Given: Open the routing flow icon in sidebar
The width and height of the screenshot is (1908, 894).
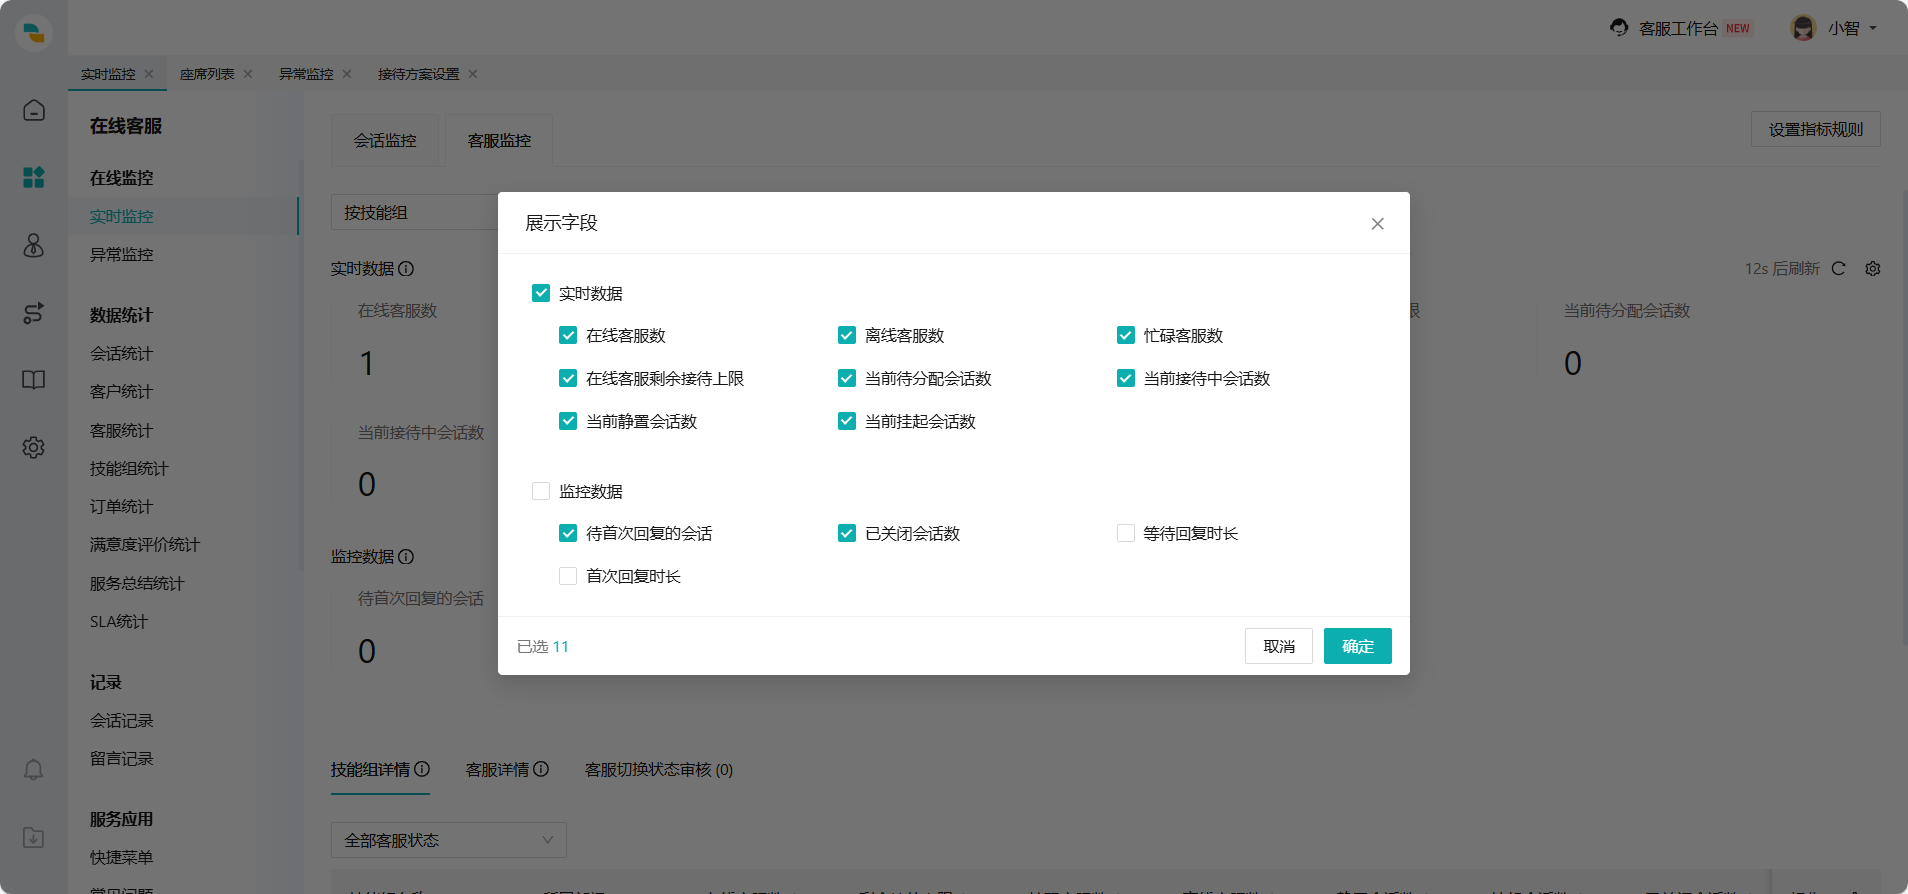Looking at the screenshot, I should tap(34, 313).
